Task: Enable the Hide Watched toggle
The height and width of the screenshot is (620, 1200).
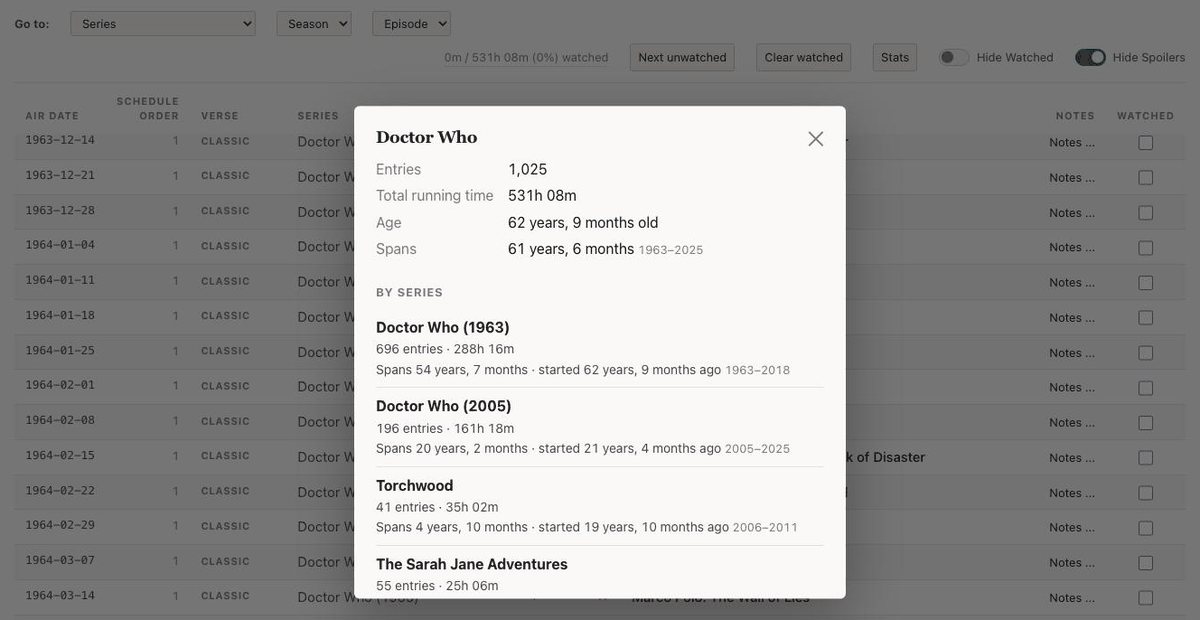Action: pyautogui.click(x=954, y=57)
